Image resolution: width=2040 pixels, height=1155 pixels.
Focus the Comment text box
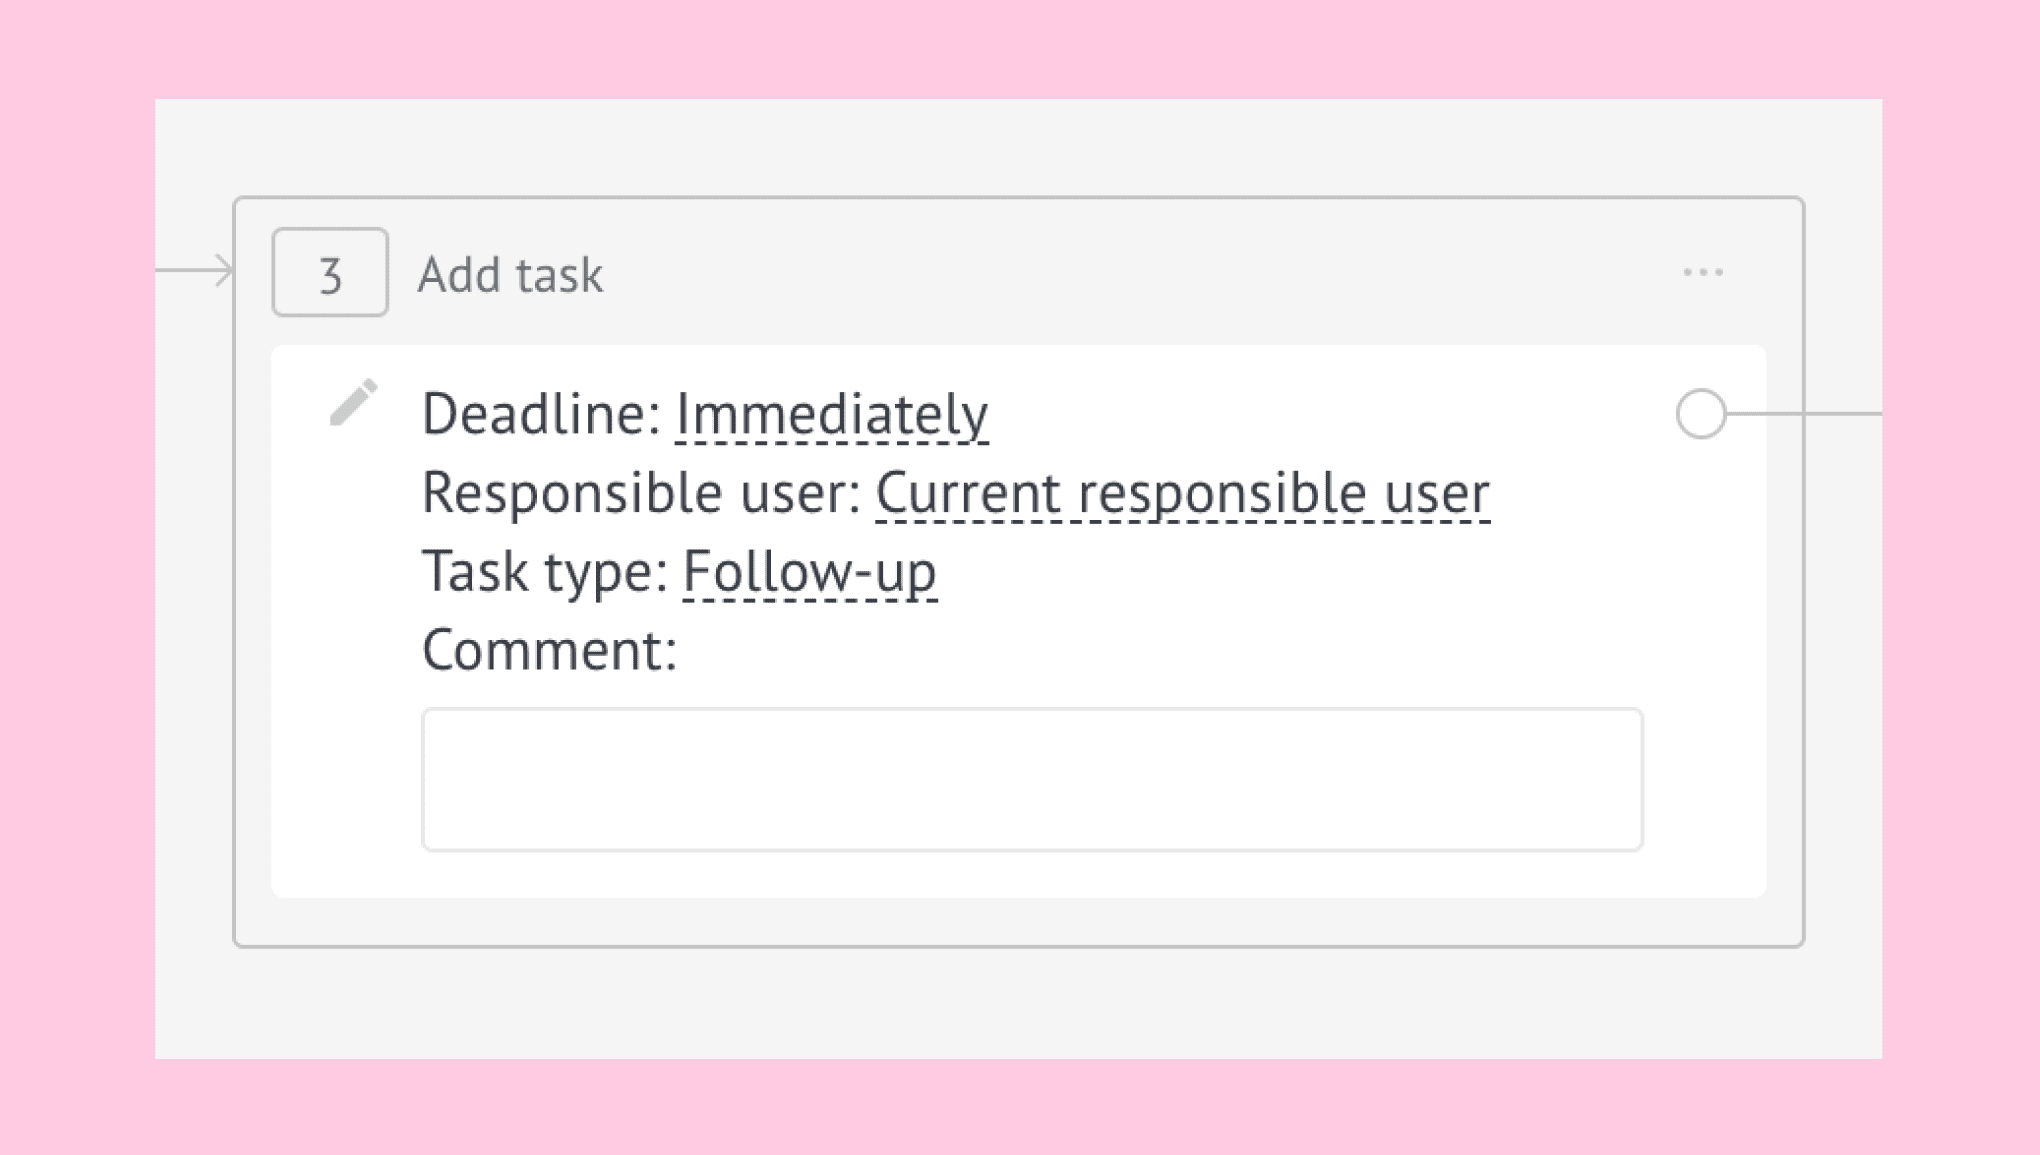pyautogui.click(x=1032, y=779)
